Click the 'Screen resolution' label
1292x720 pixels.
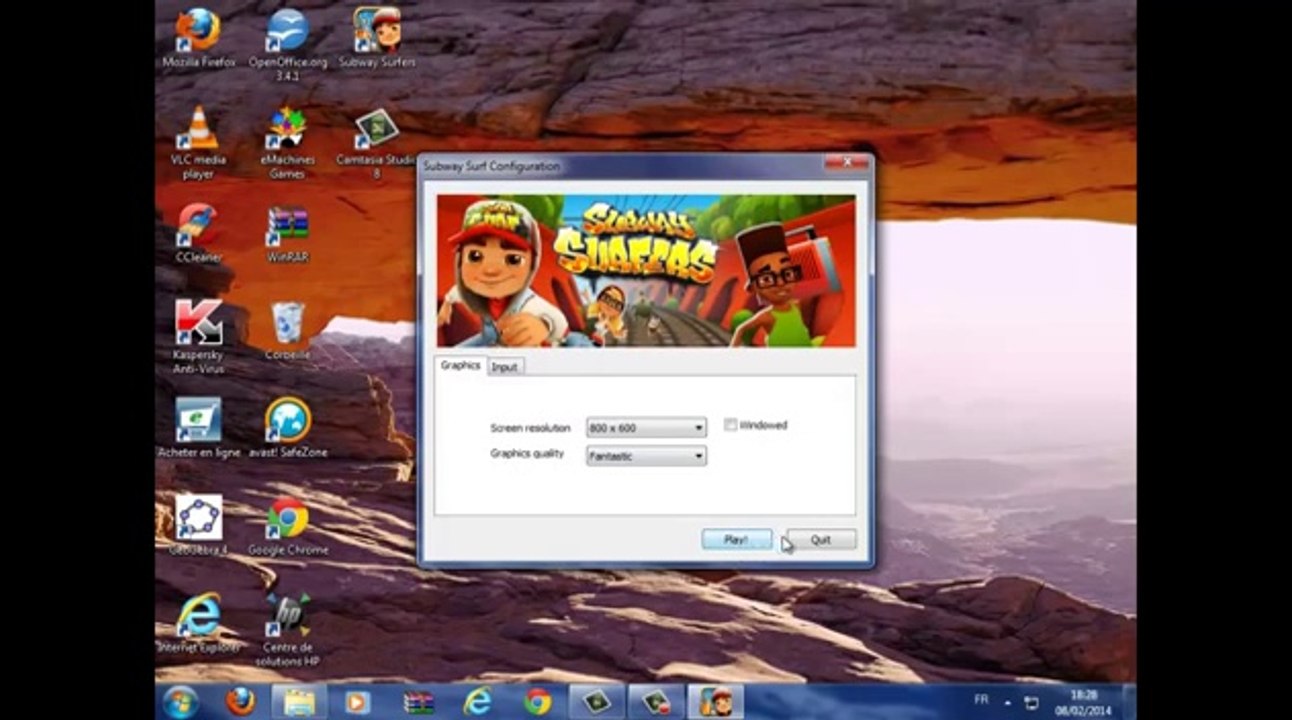pyautogui.click(x=530, y=428)
